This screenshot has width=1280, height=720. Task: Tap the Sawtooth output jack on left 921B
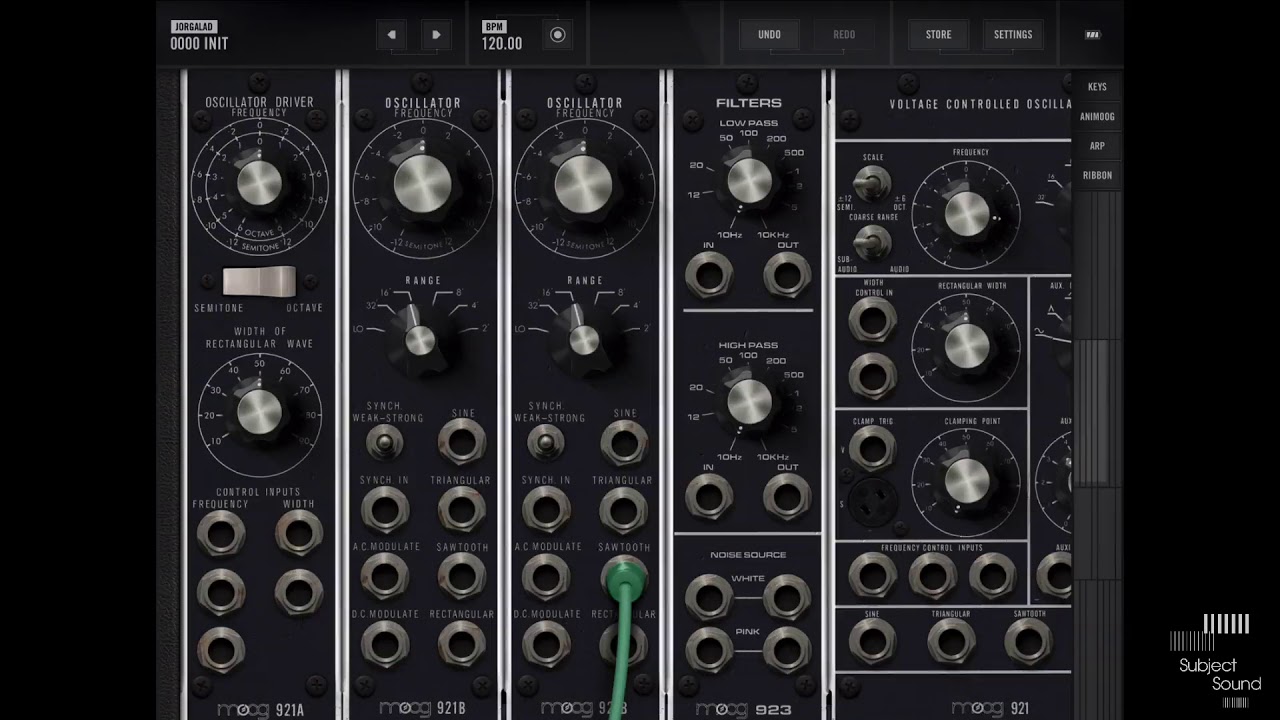click(x=461, y=576)
